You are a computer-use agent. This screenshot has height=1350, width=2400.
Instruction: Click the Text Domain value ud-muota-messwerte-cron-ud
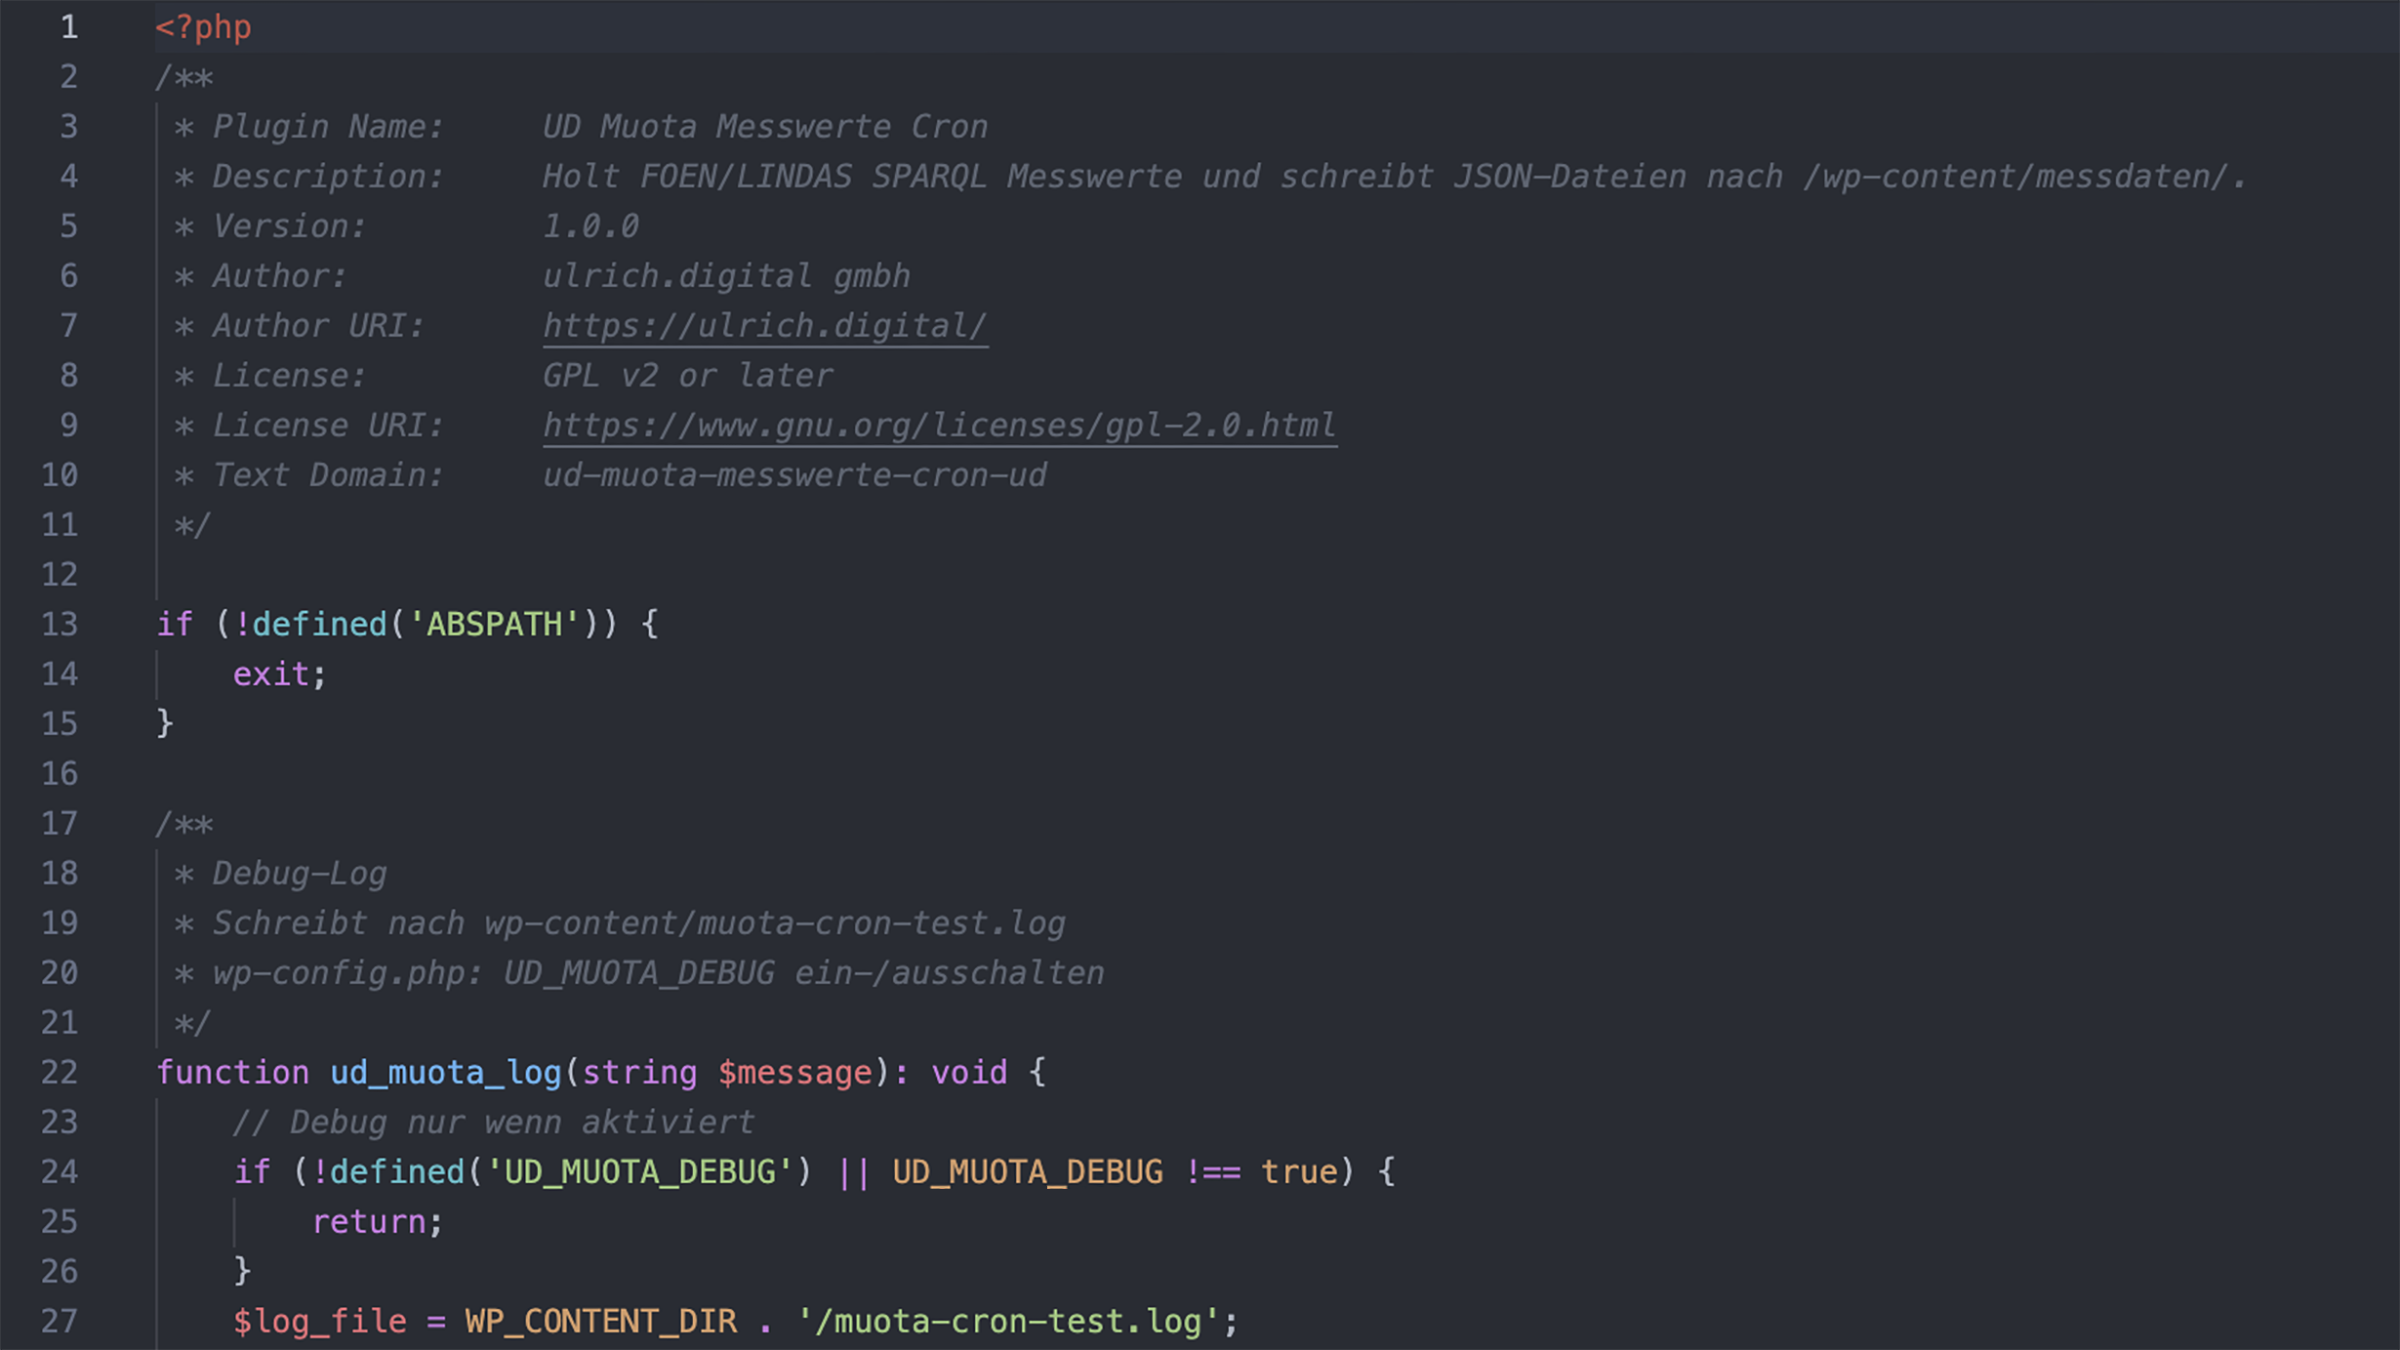tap(794, 476)
